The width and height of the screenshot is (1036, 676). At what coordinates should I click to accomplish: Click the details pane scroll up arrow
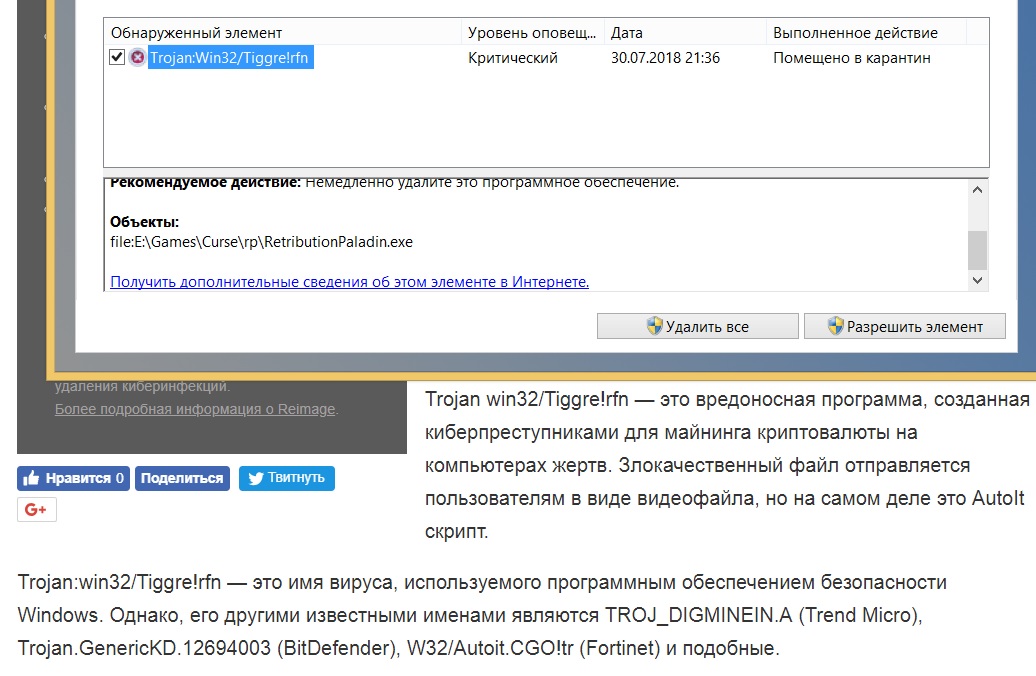tap(978, 190)
